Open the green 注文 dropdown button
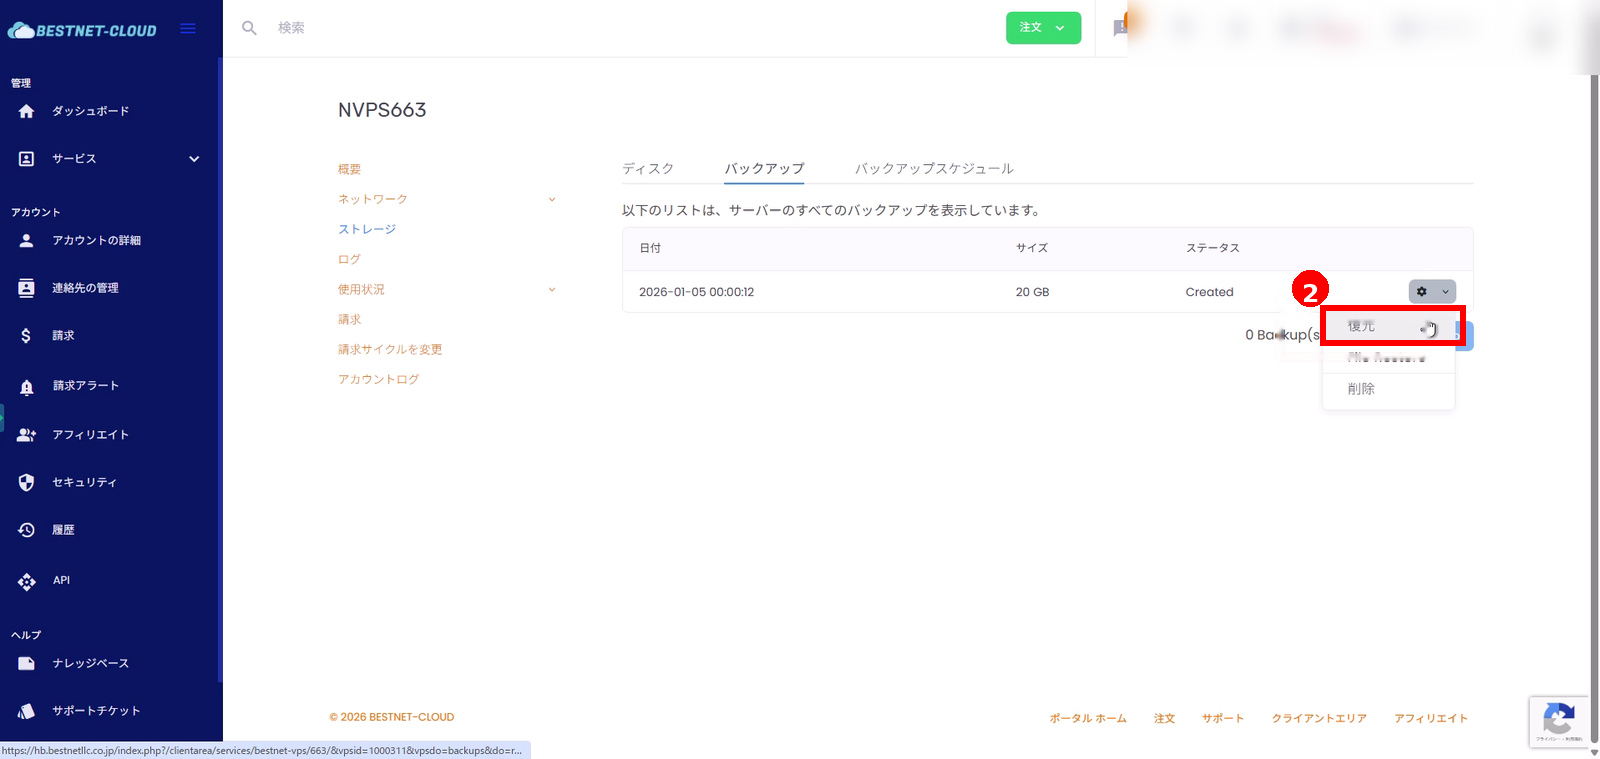This screenshot has height=759, width=1600. click(x=1043, y=28)
